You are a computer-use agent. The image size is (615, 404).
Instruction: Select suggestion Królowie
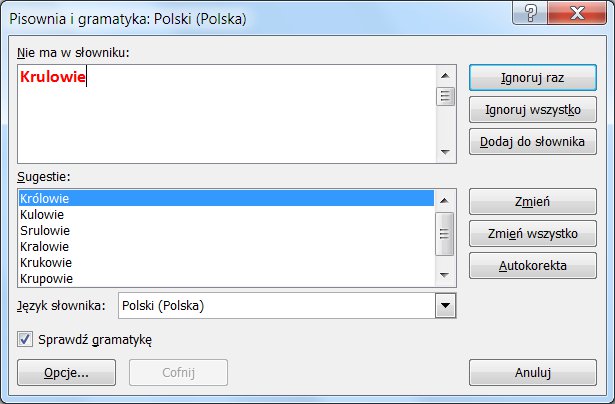pyautogui.click(x=227, y=198)
